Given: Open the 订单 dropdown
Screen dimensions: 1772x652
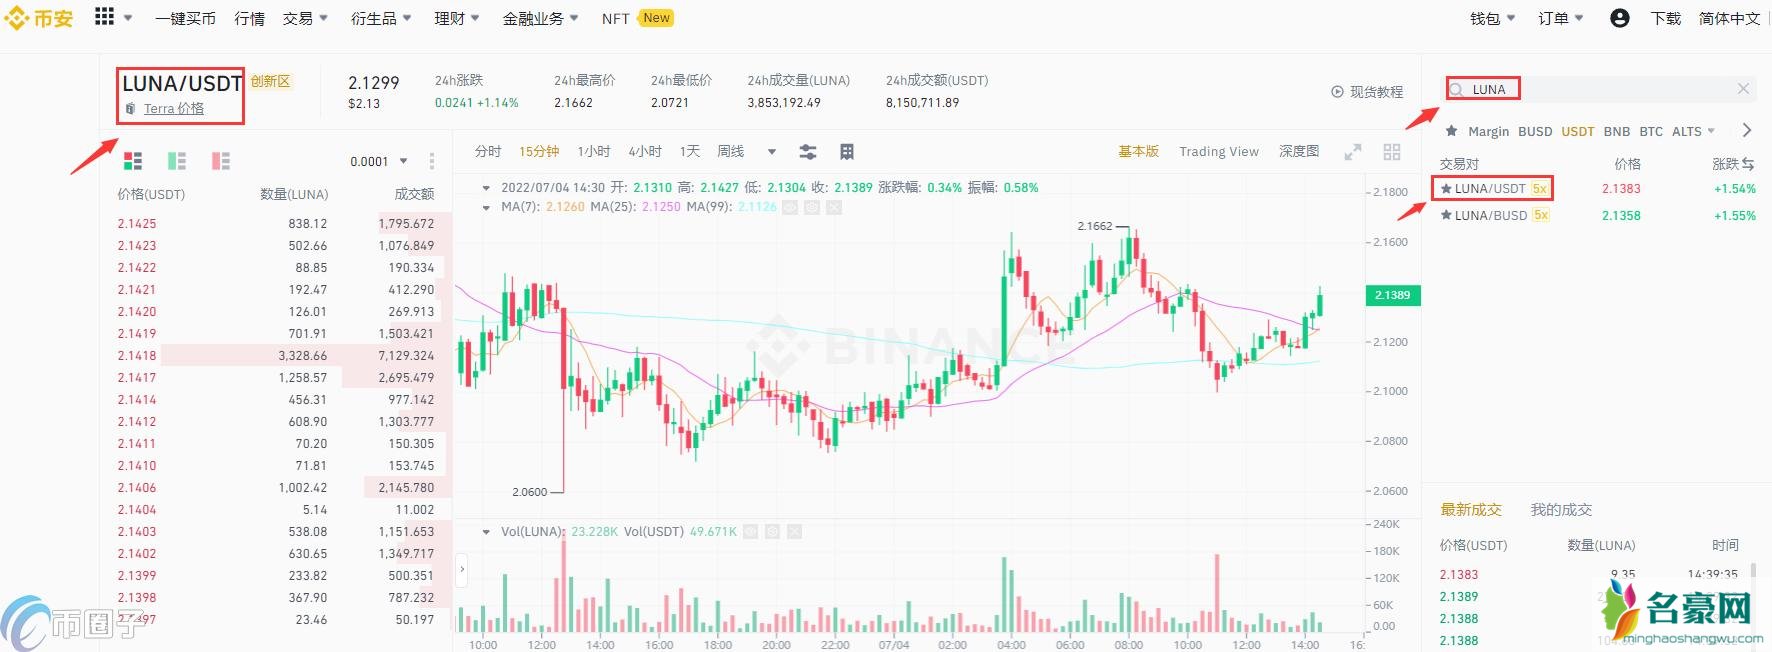Looking at the screenshot, I should click(x=1561, y=18).
